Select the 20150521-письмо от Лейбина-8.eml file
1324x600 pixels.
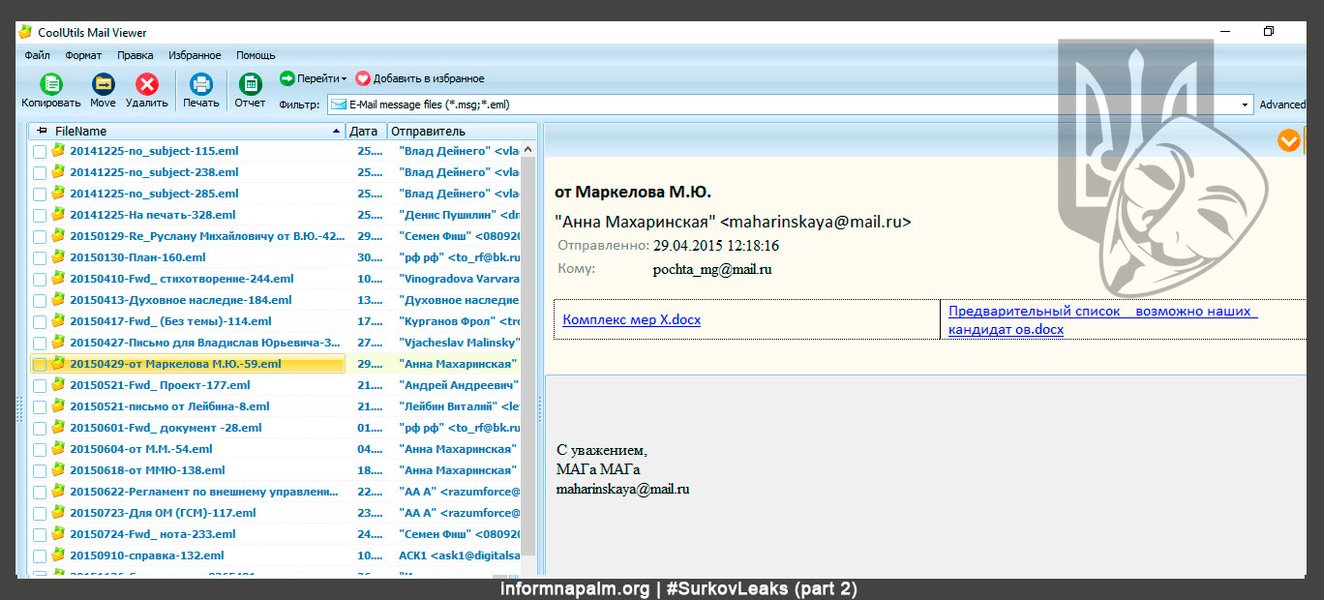pyautogui.click(x=169, y=406)
